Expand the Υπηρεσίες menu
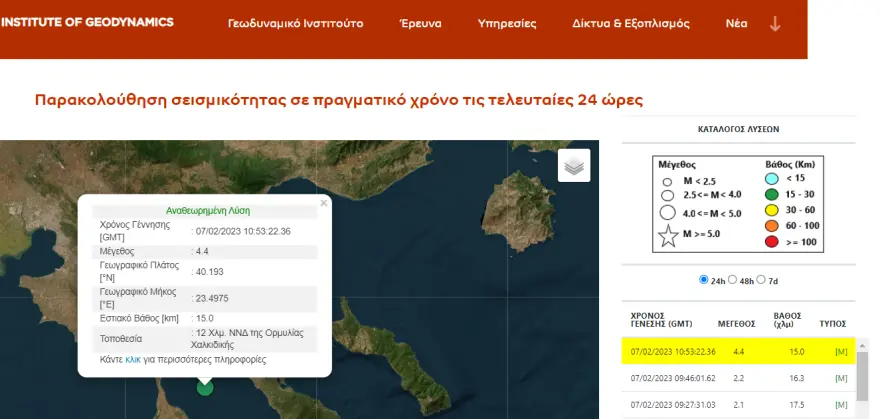 click(x=507, y=23)
